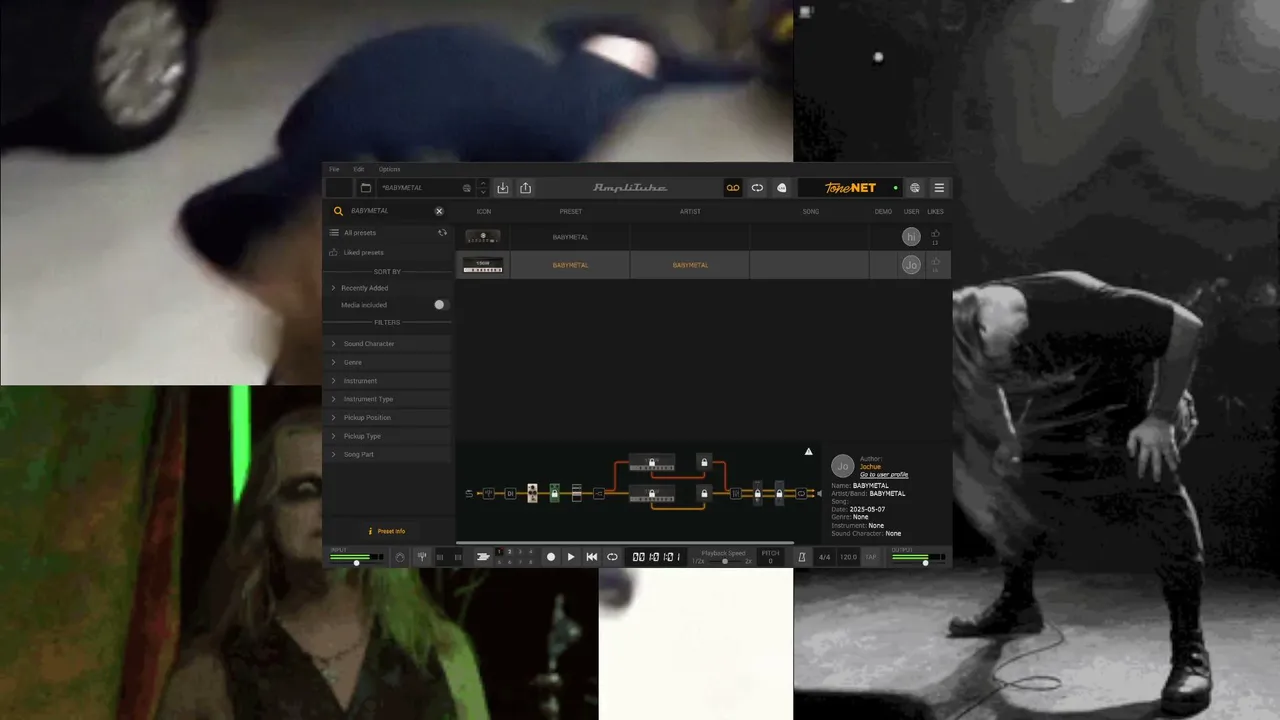Expand the Instrument Type filter

tap(388, 399)
